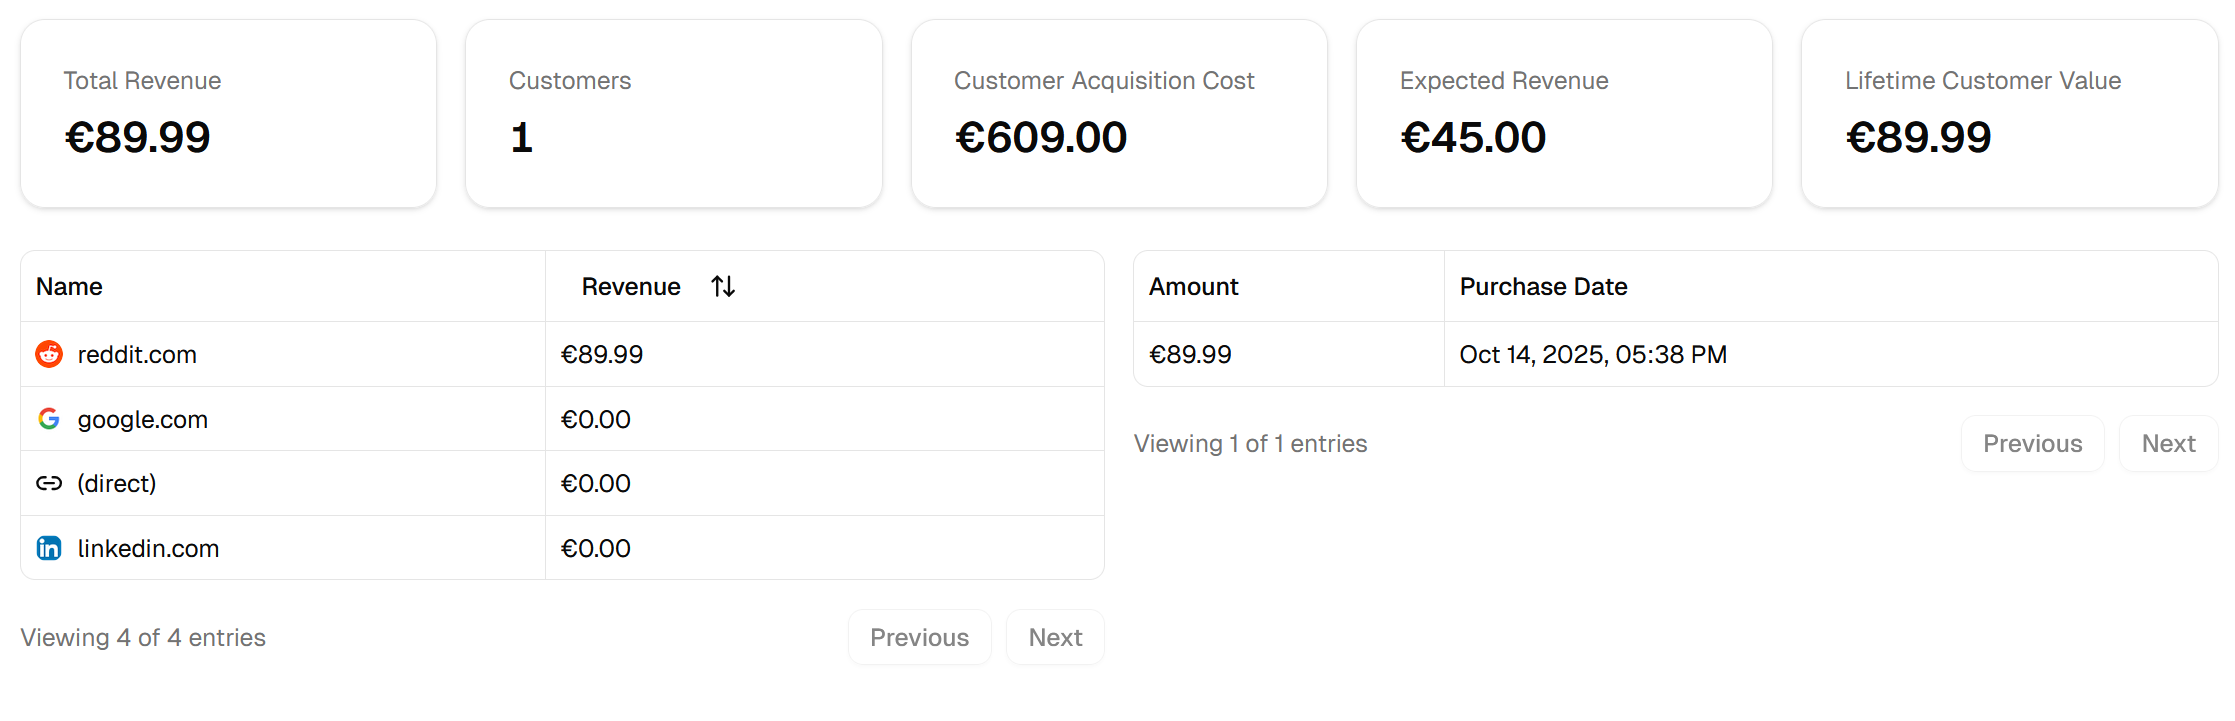
Task: Click Previous under the purchases table
Action: (x=2032, y=443)
